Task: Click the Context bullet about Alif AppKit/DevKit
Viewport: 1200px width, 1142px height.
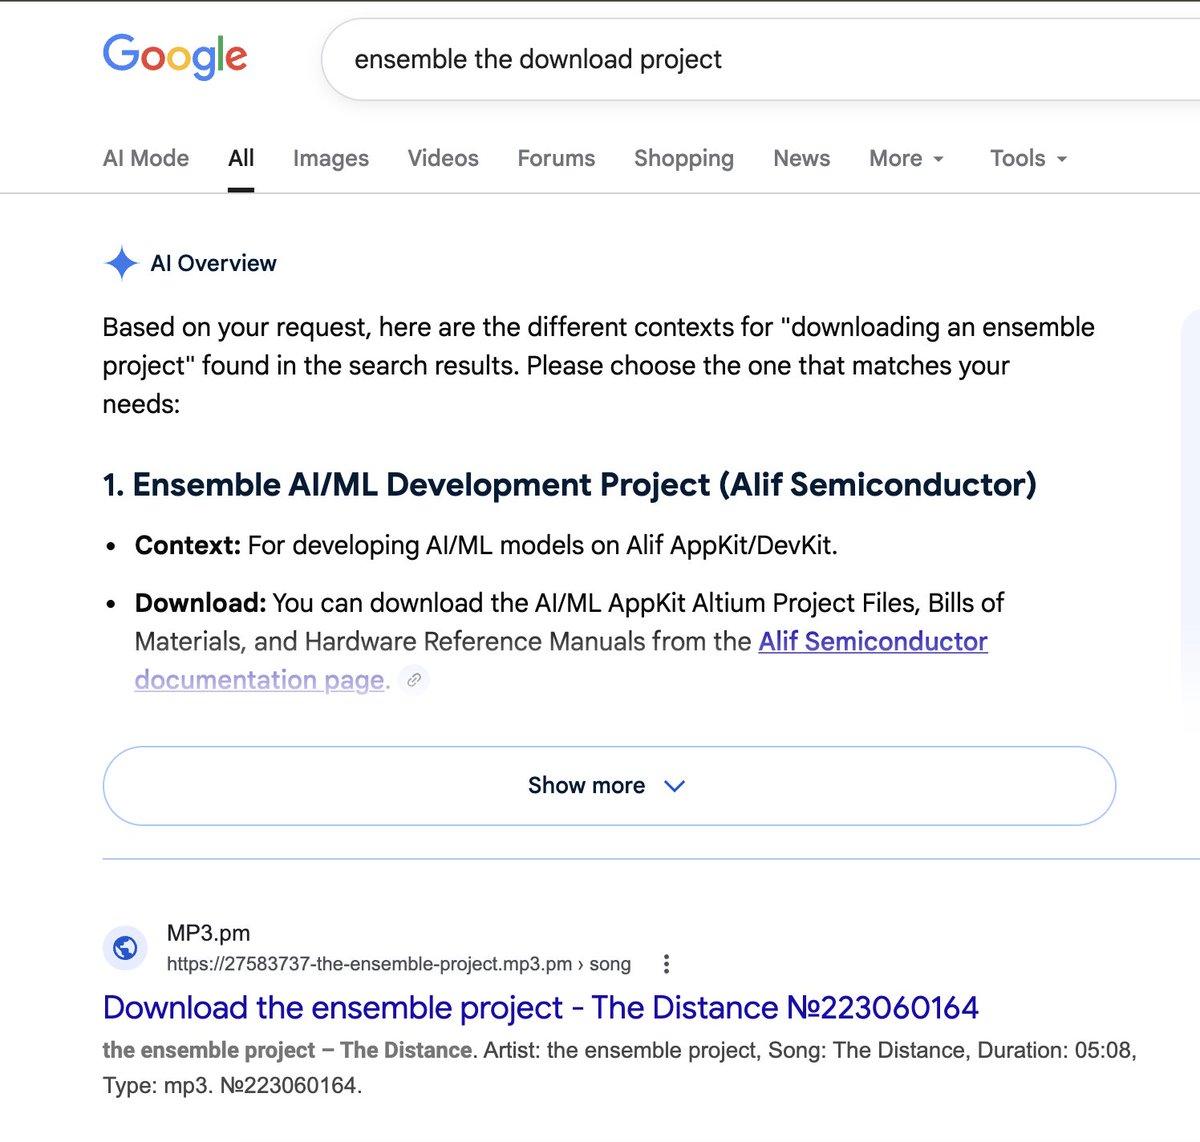Action: click(486, 545)
